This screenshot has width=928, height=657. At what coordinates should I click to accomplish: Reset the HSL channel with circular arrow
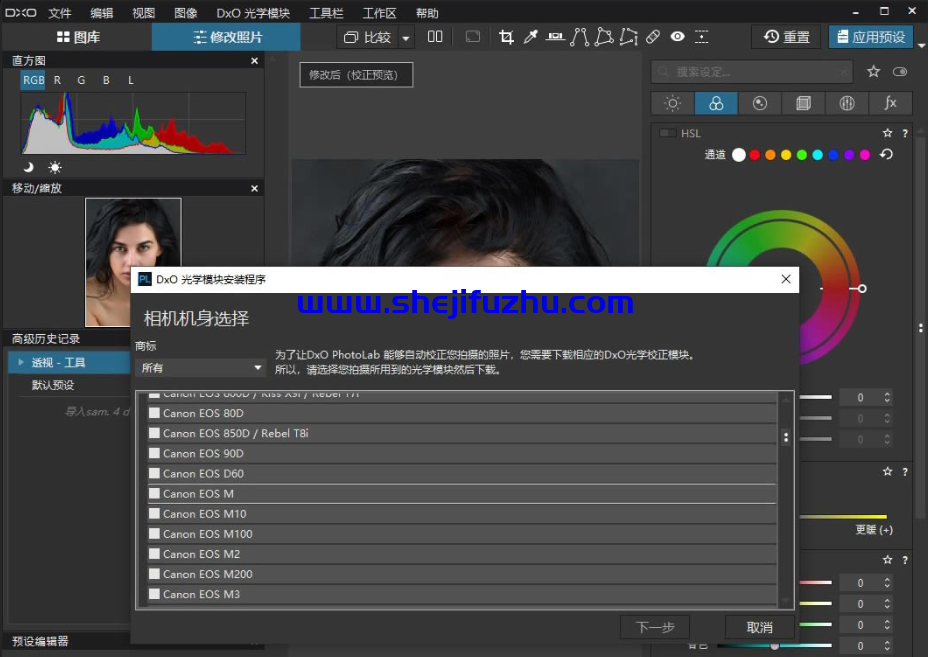pyautogui.click(x=886, y=154)
